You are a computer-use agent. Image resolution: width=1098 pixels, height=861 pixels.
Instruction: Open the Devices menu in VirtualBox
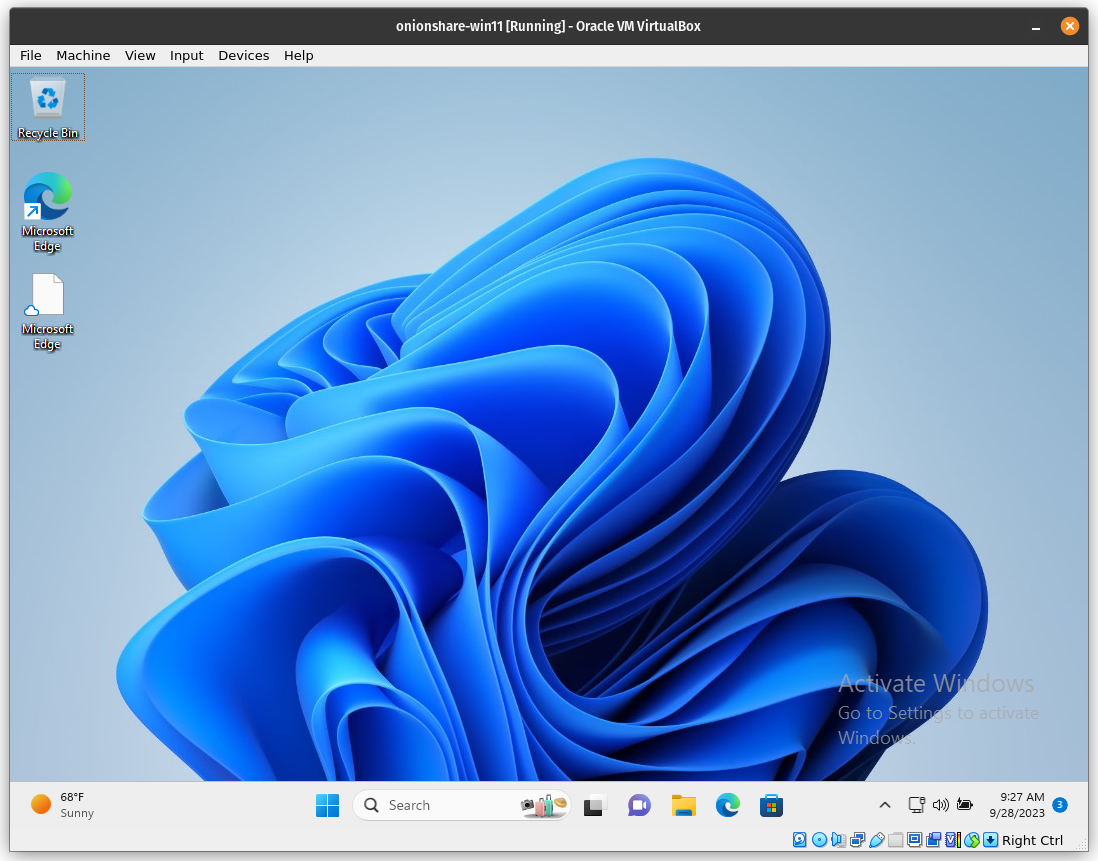(x=243, y=55)
